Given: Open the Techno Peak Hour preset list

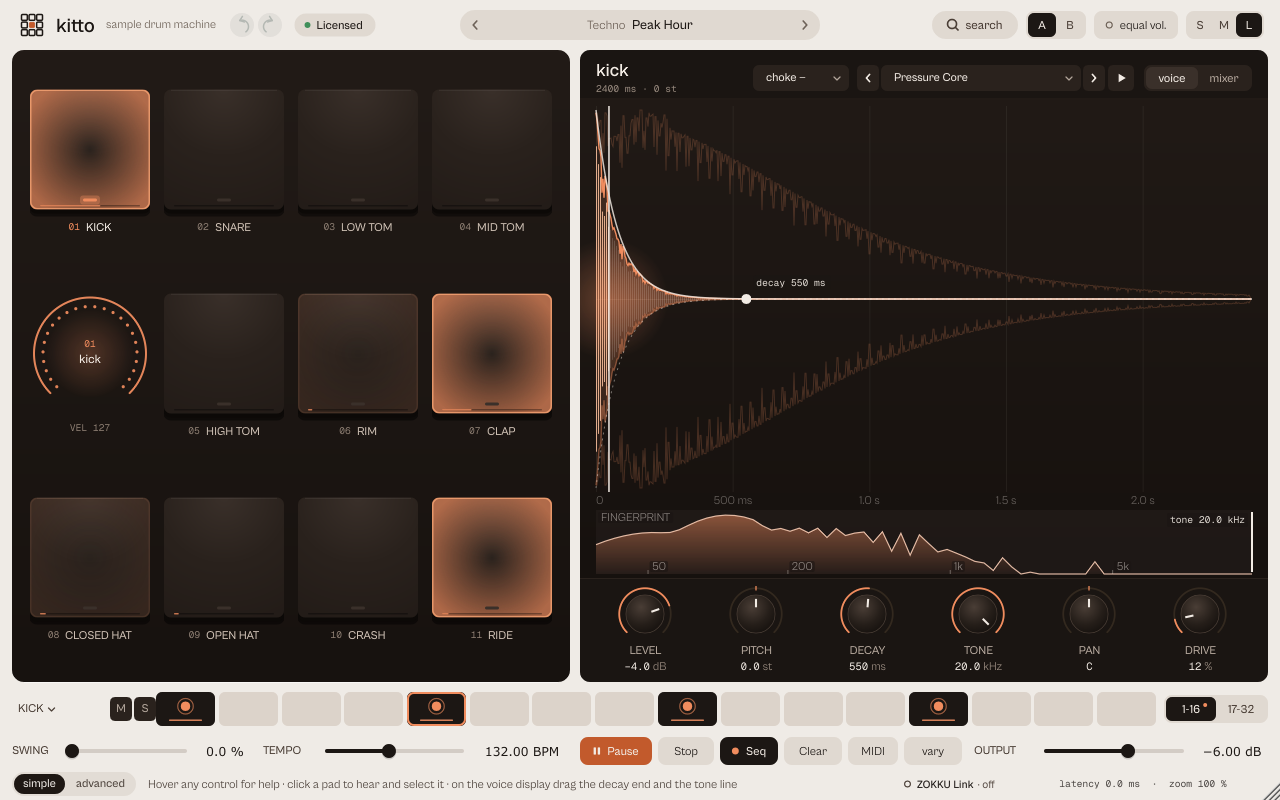Looking at the screenshot, I should point(640,25).
